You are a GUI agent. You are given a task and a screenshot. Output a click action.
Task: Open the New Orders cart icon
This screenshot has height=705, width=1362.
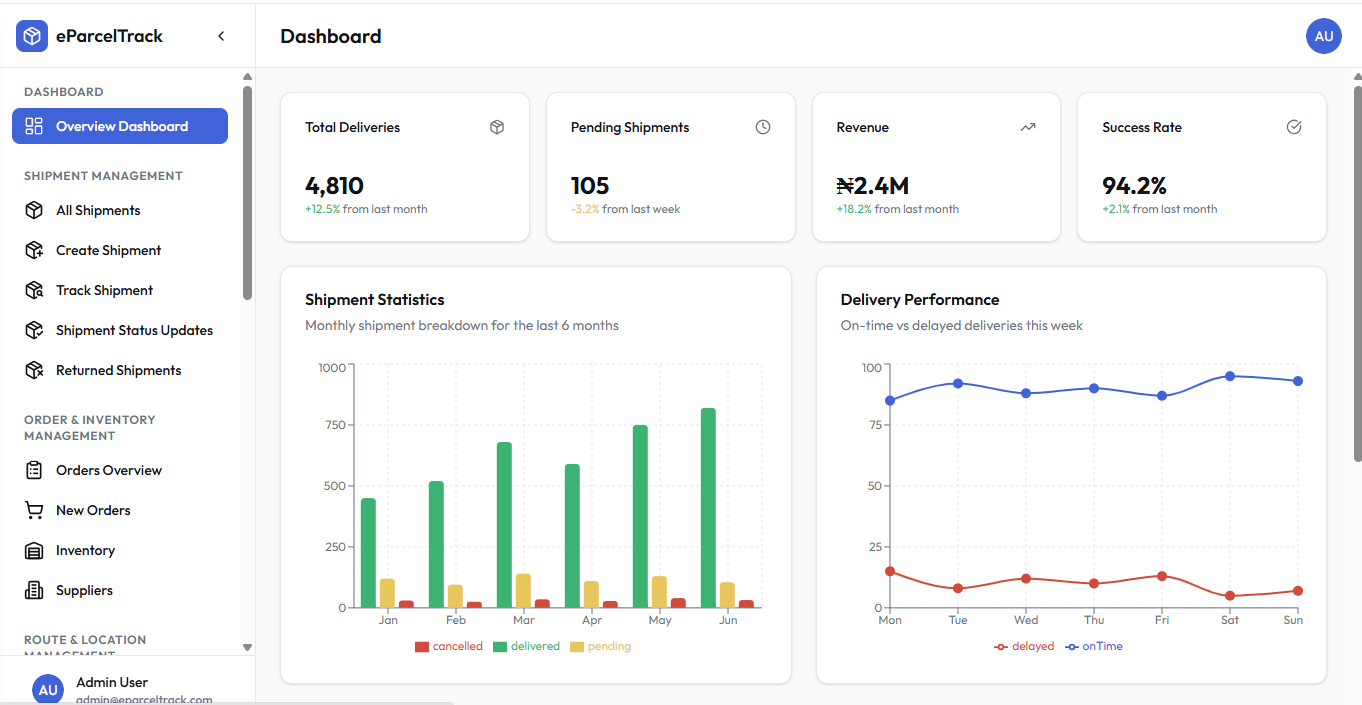pyautogui.click(x=33, y=510)
